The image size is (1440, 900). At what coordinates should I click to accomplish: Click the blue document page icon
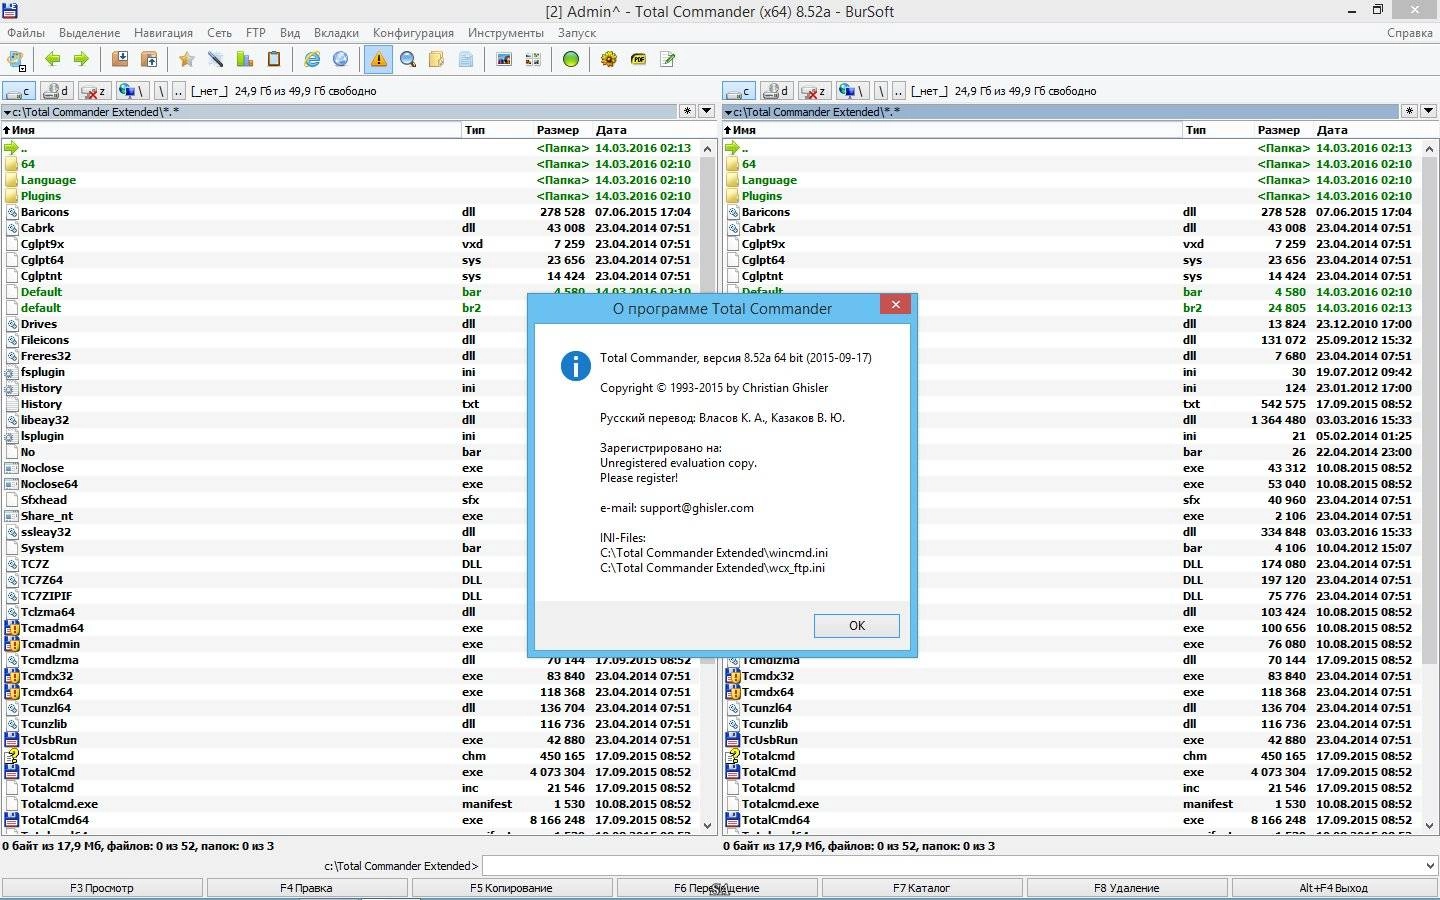click(466, 59)
